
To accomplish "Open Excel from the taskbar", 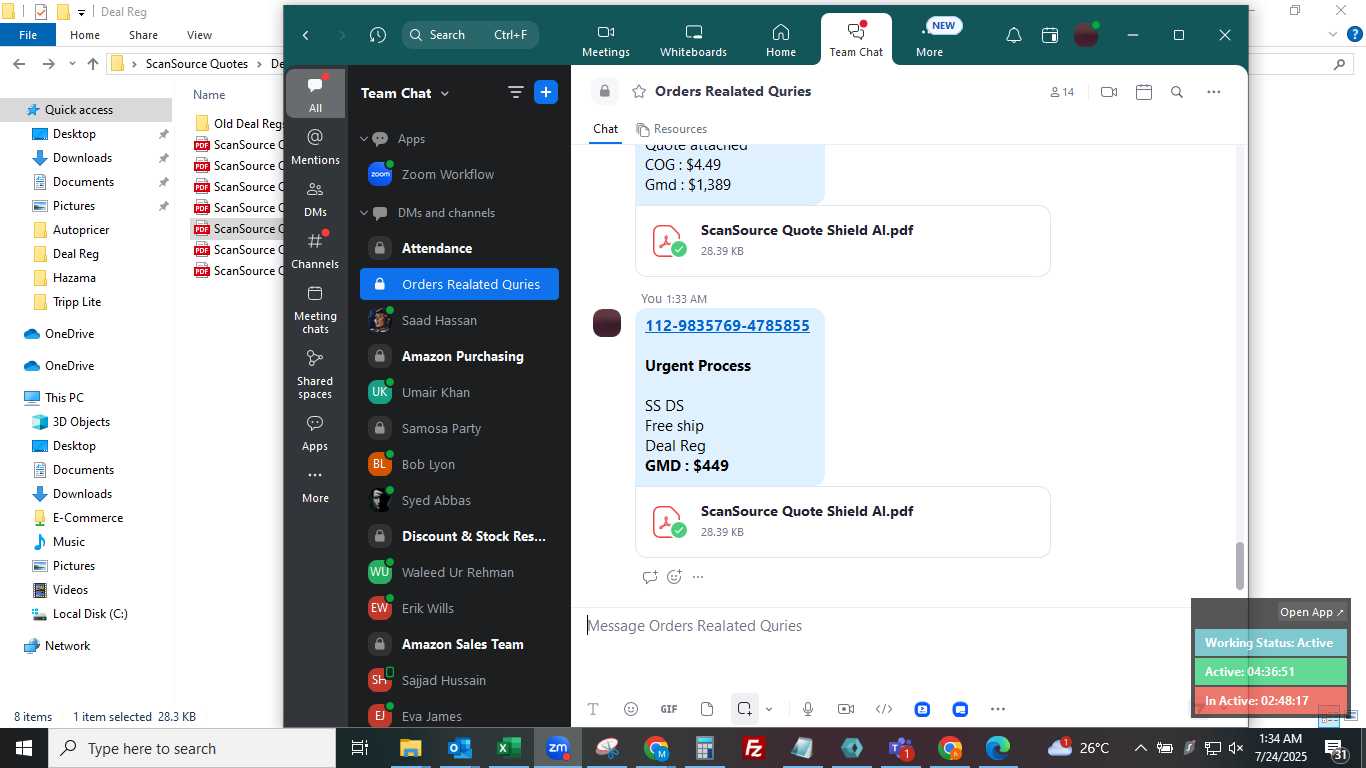I will [x=509, y=748].
